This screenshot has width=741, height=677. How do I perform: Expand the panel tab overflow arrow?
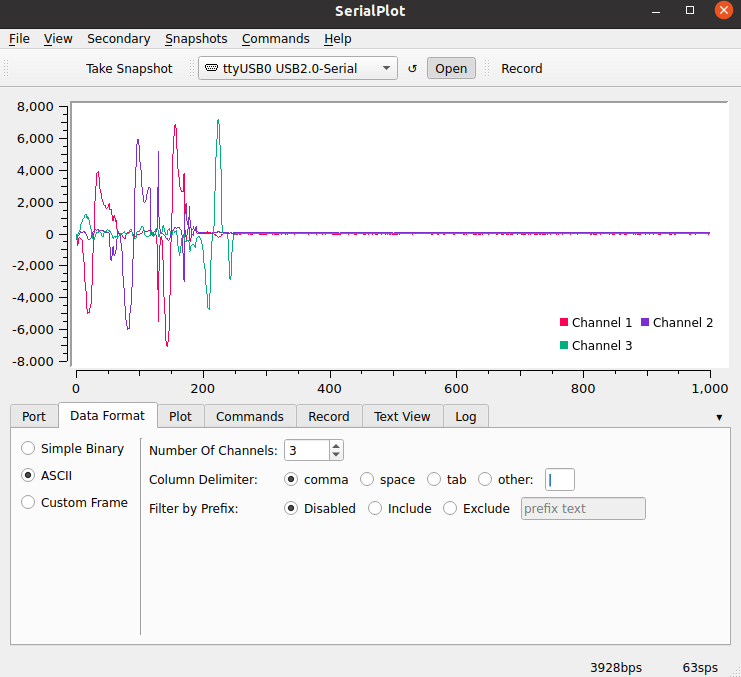click(719, 417)
